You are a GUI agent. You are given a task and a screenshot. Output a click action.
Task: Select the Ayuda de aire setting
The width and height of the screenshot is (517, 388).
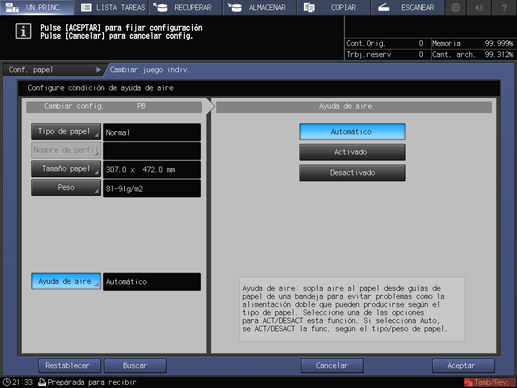click(66, 281)
